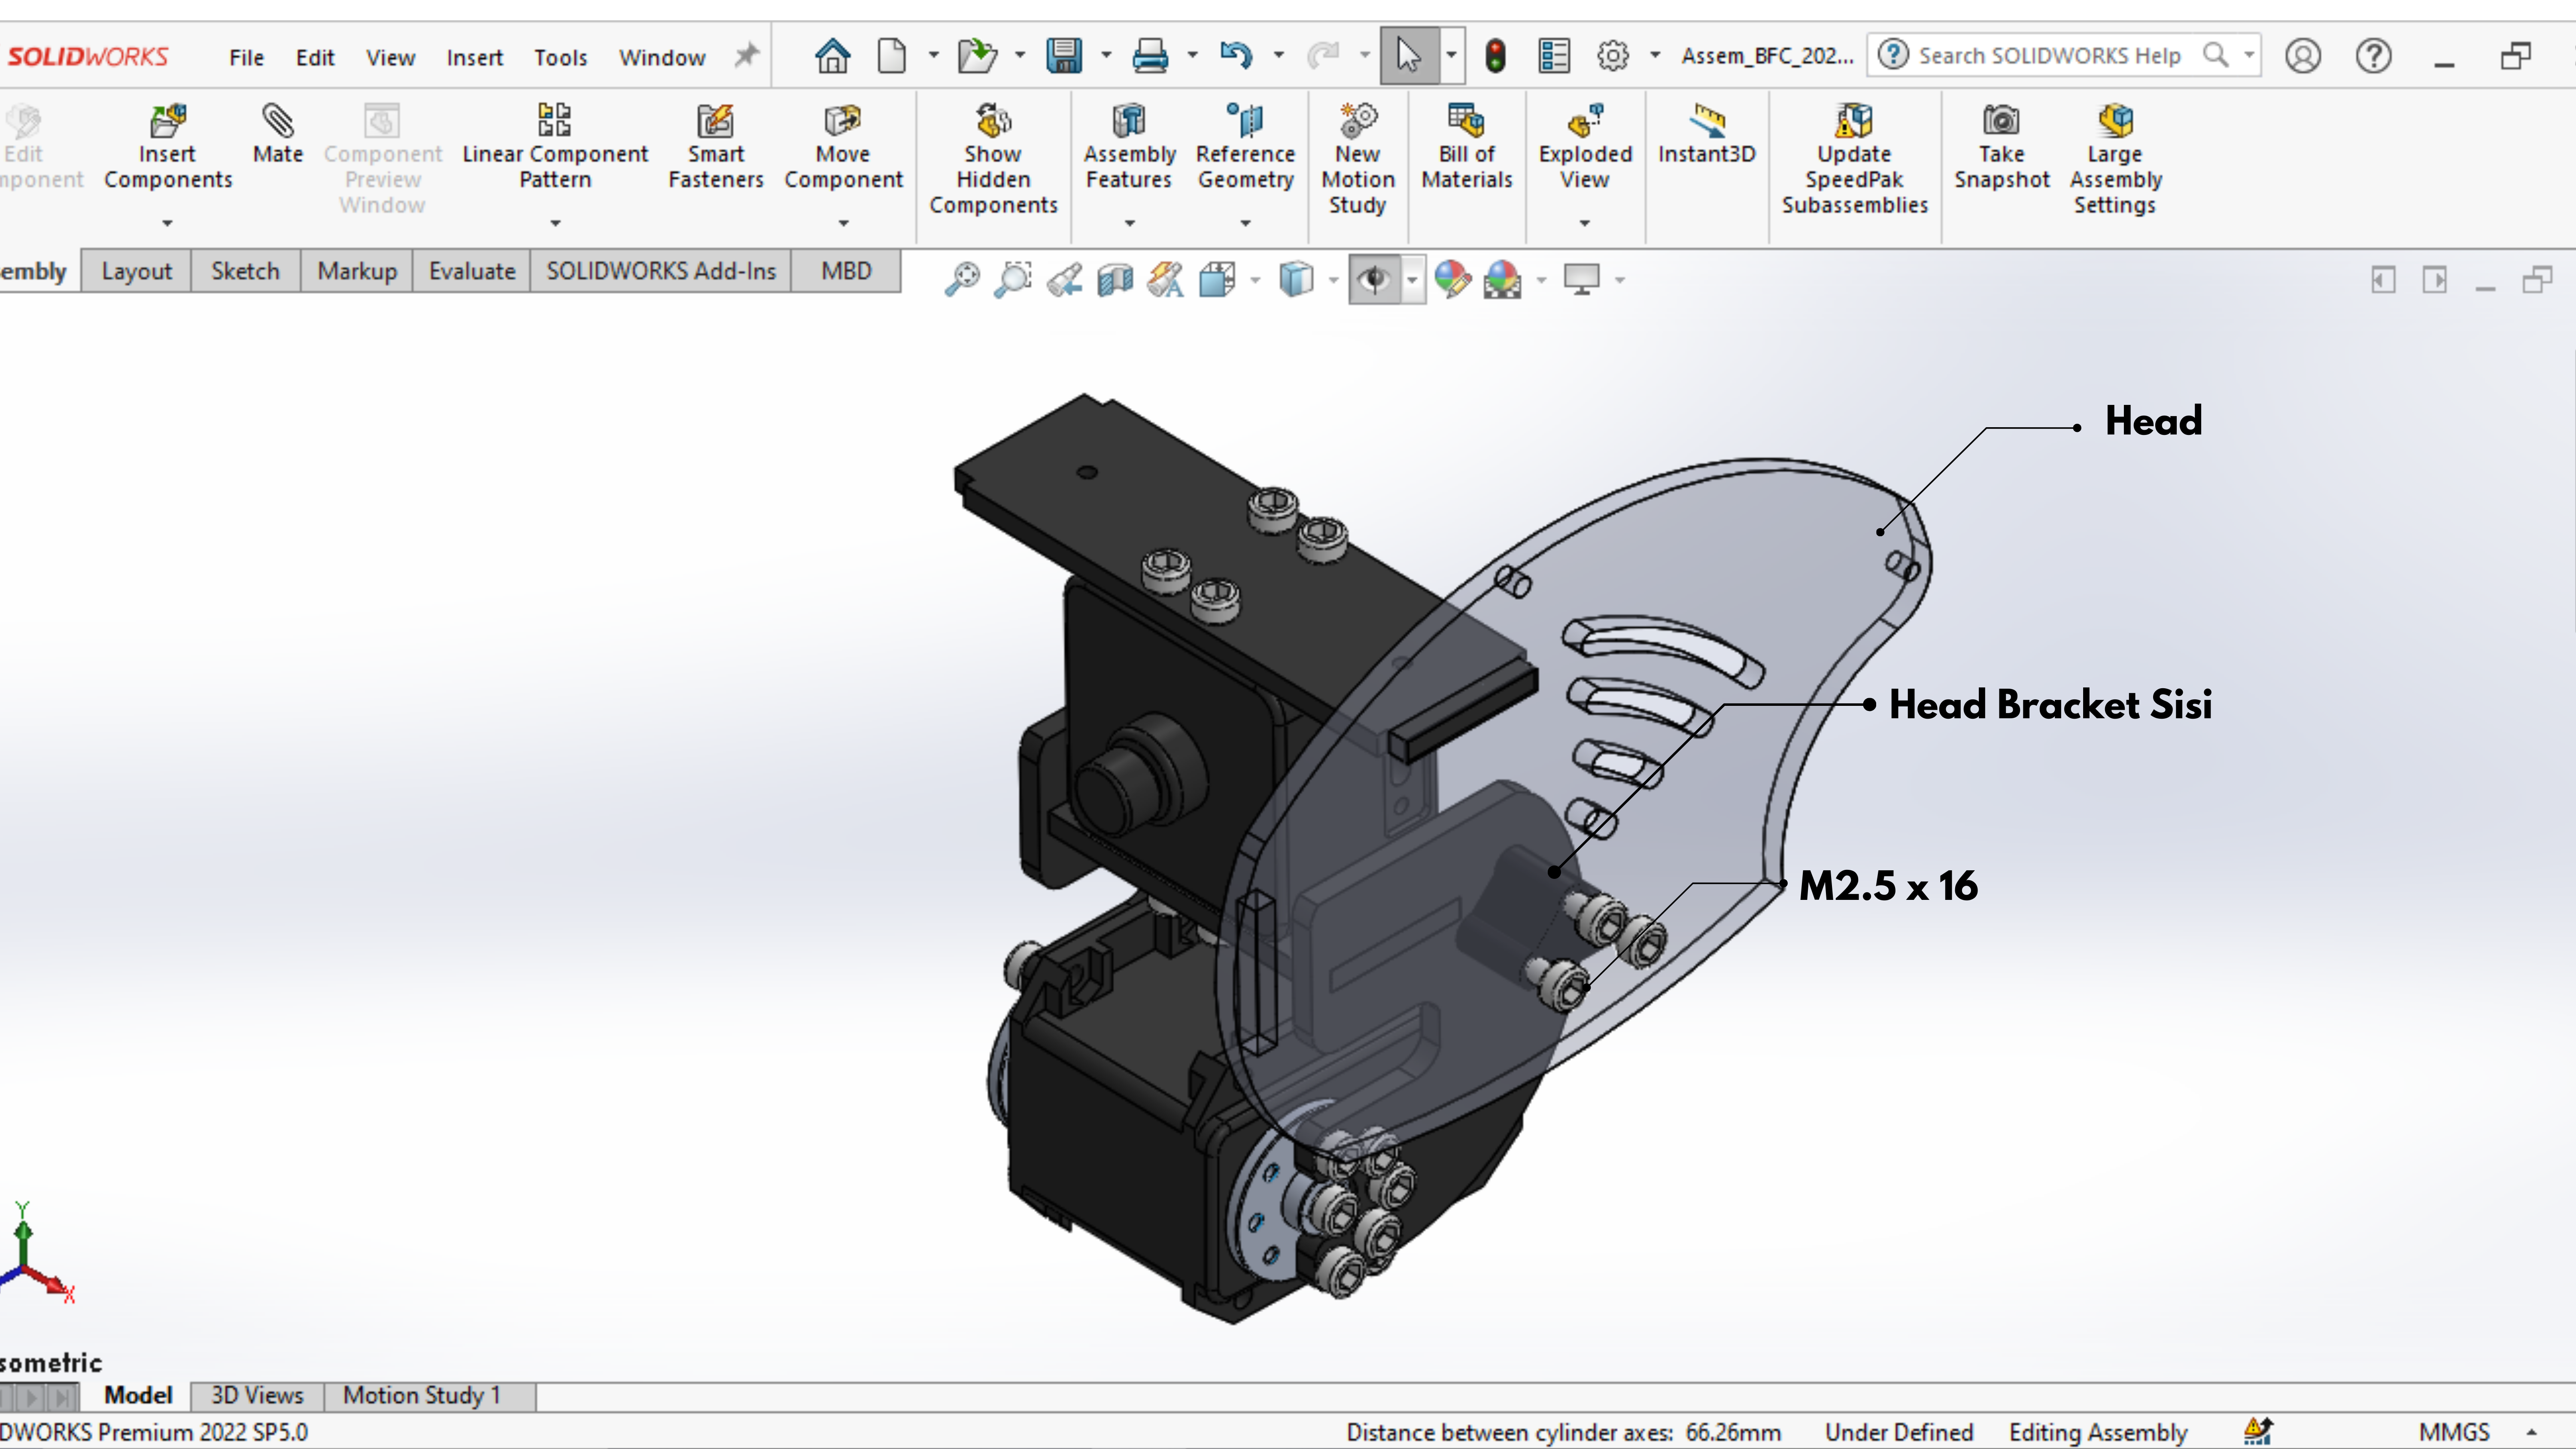Click Zoom to Fit magnifier icon

coord(962,279)
